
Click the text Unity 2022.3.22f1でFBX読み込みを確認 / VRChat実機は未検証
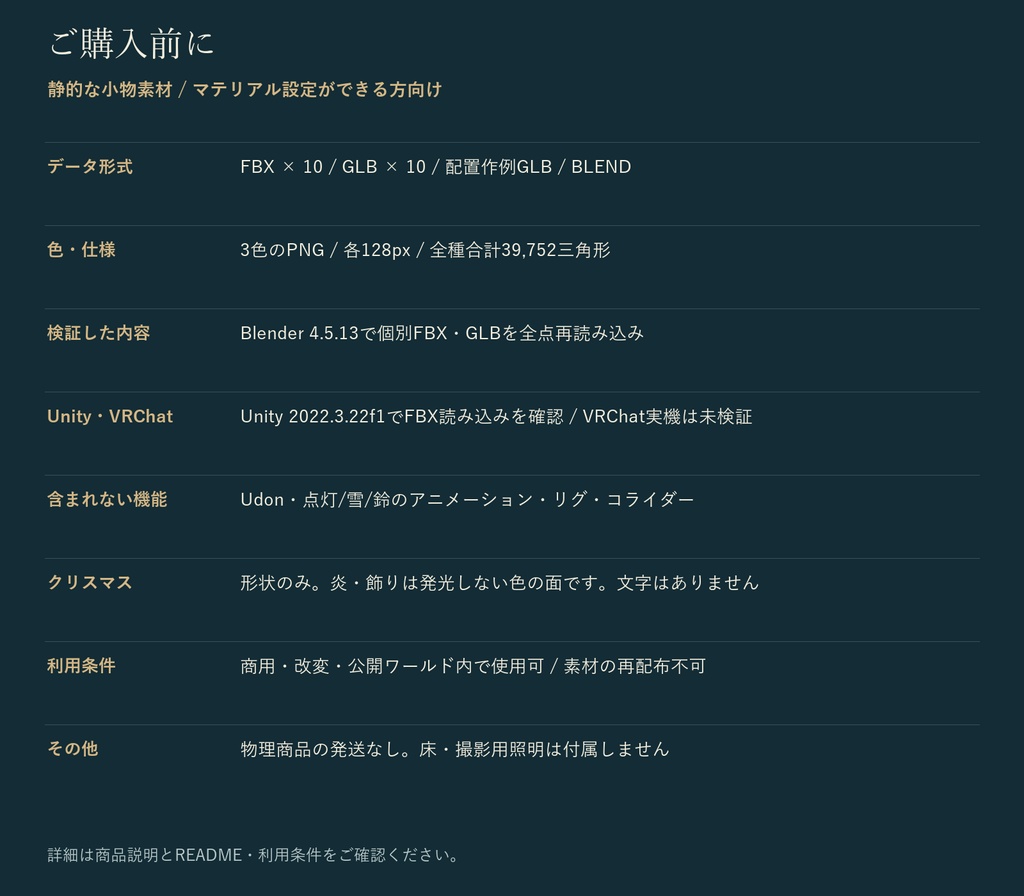point(496,416)
